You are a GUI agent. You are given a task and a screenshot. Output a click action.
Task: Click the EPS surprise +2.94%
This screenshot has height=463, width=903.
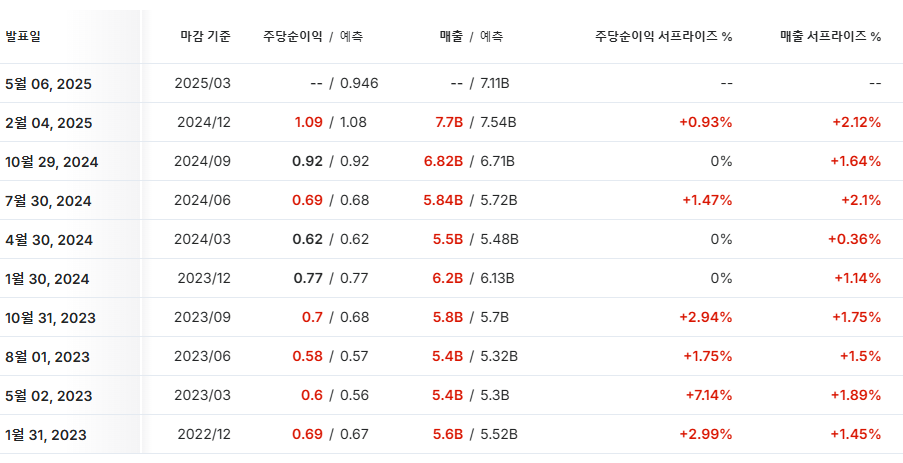click(705, 317)
